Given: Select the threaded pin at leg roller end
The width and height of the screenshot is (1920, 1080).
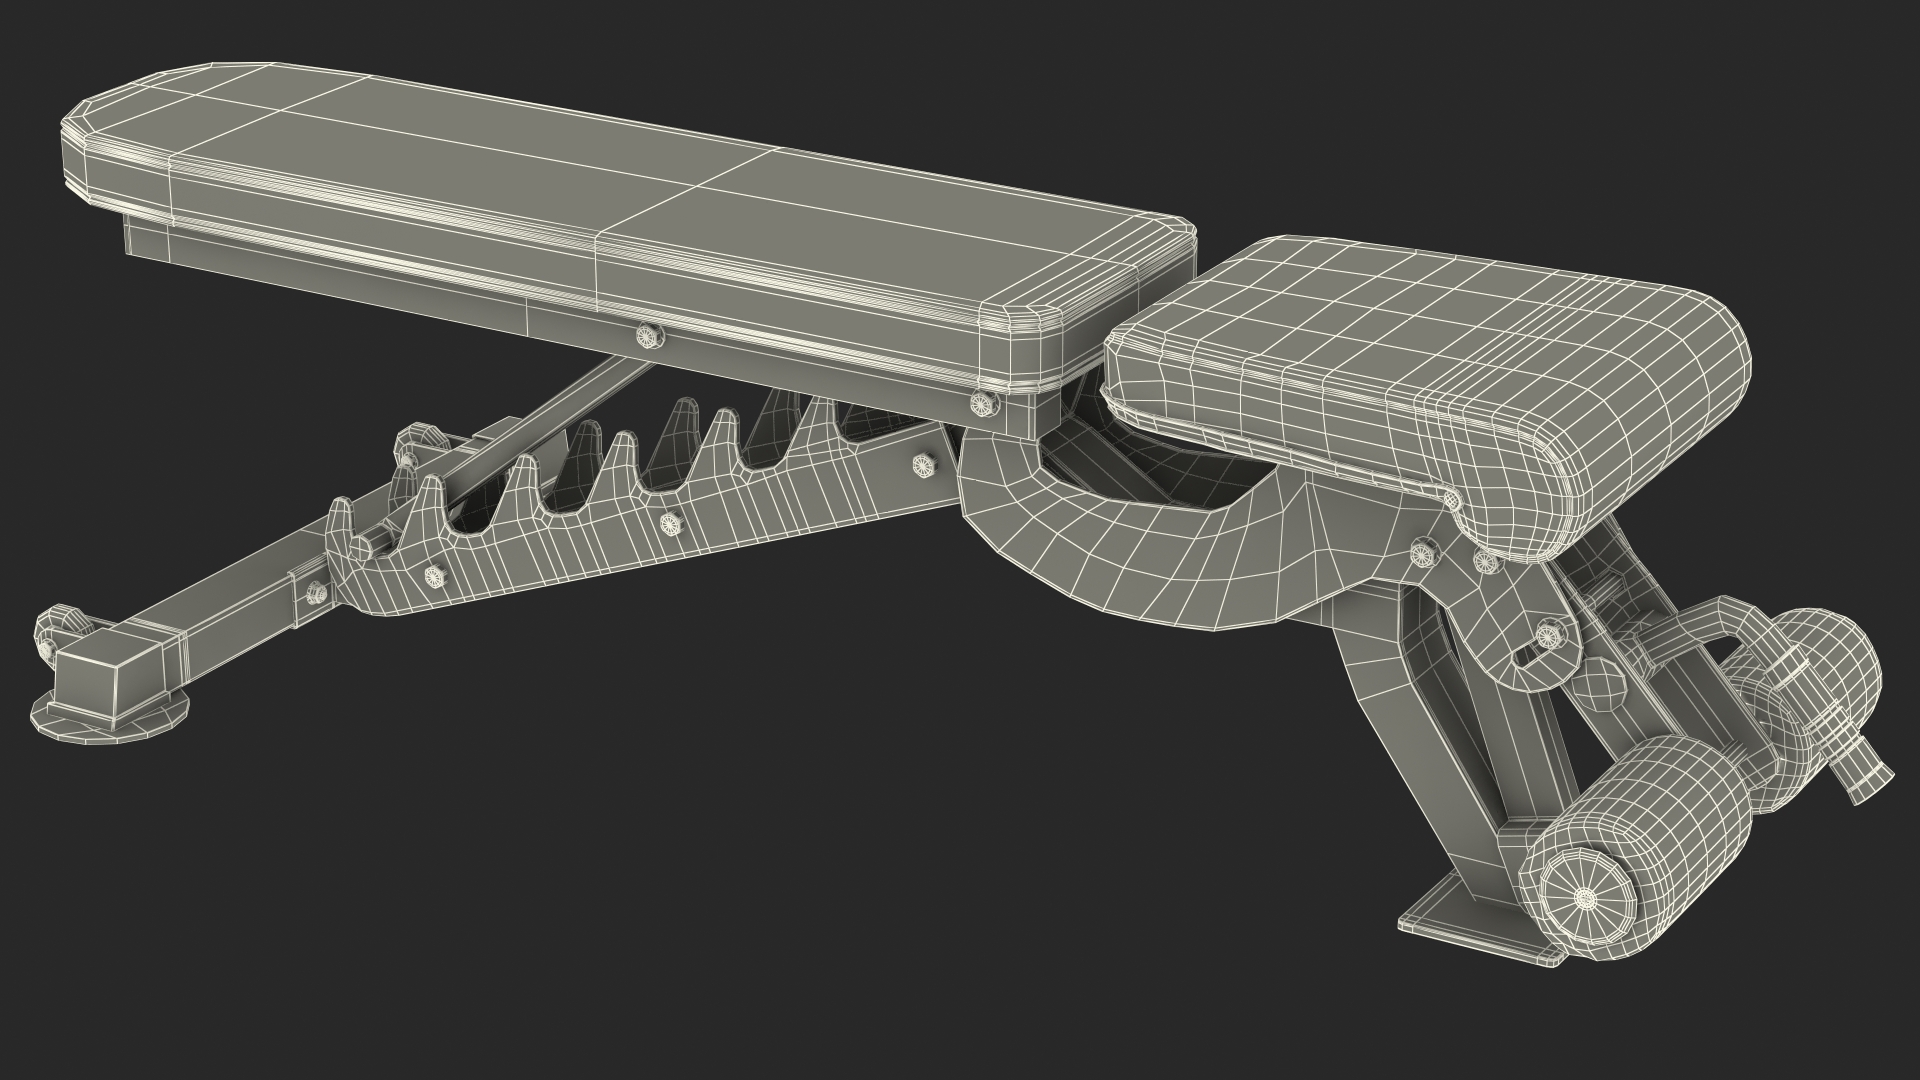Looking at the screenshot, I should (x=1862, y=772).
